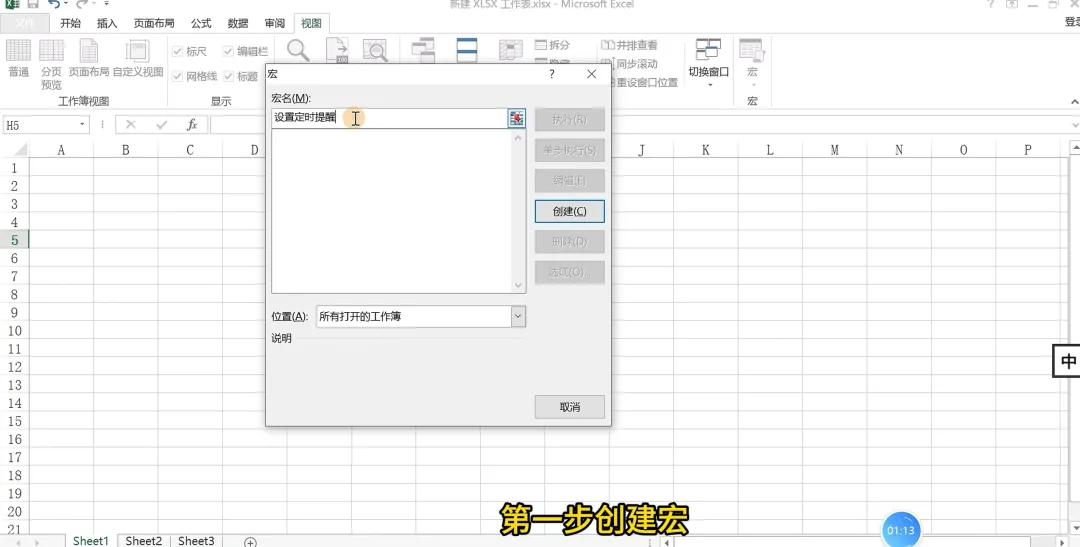Click the macro list scroll down arrow
Image resolution: width=1080 pixels, height=547 pixels.
pos(519,285)
